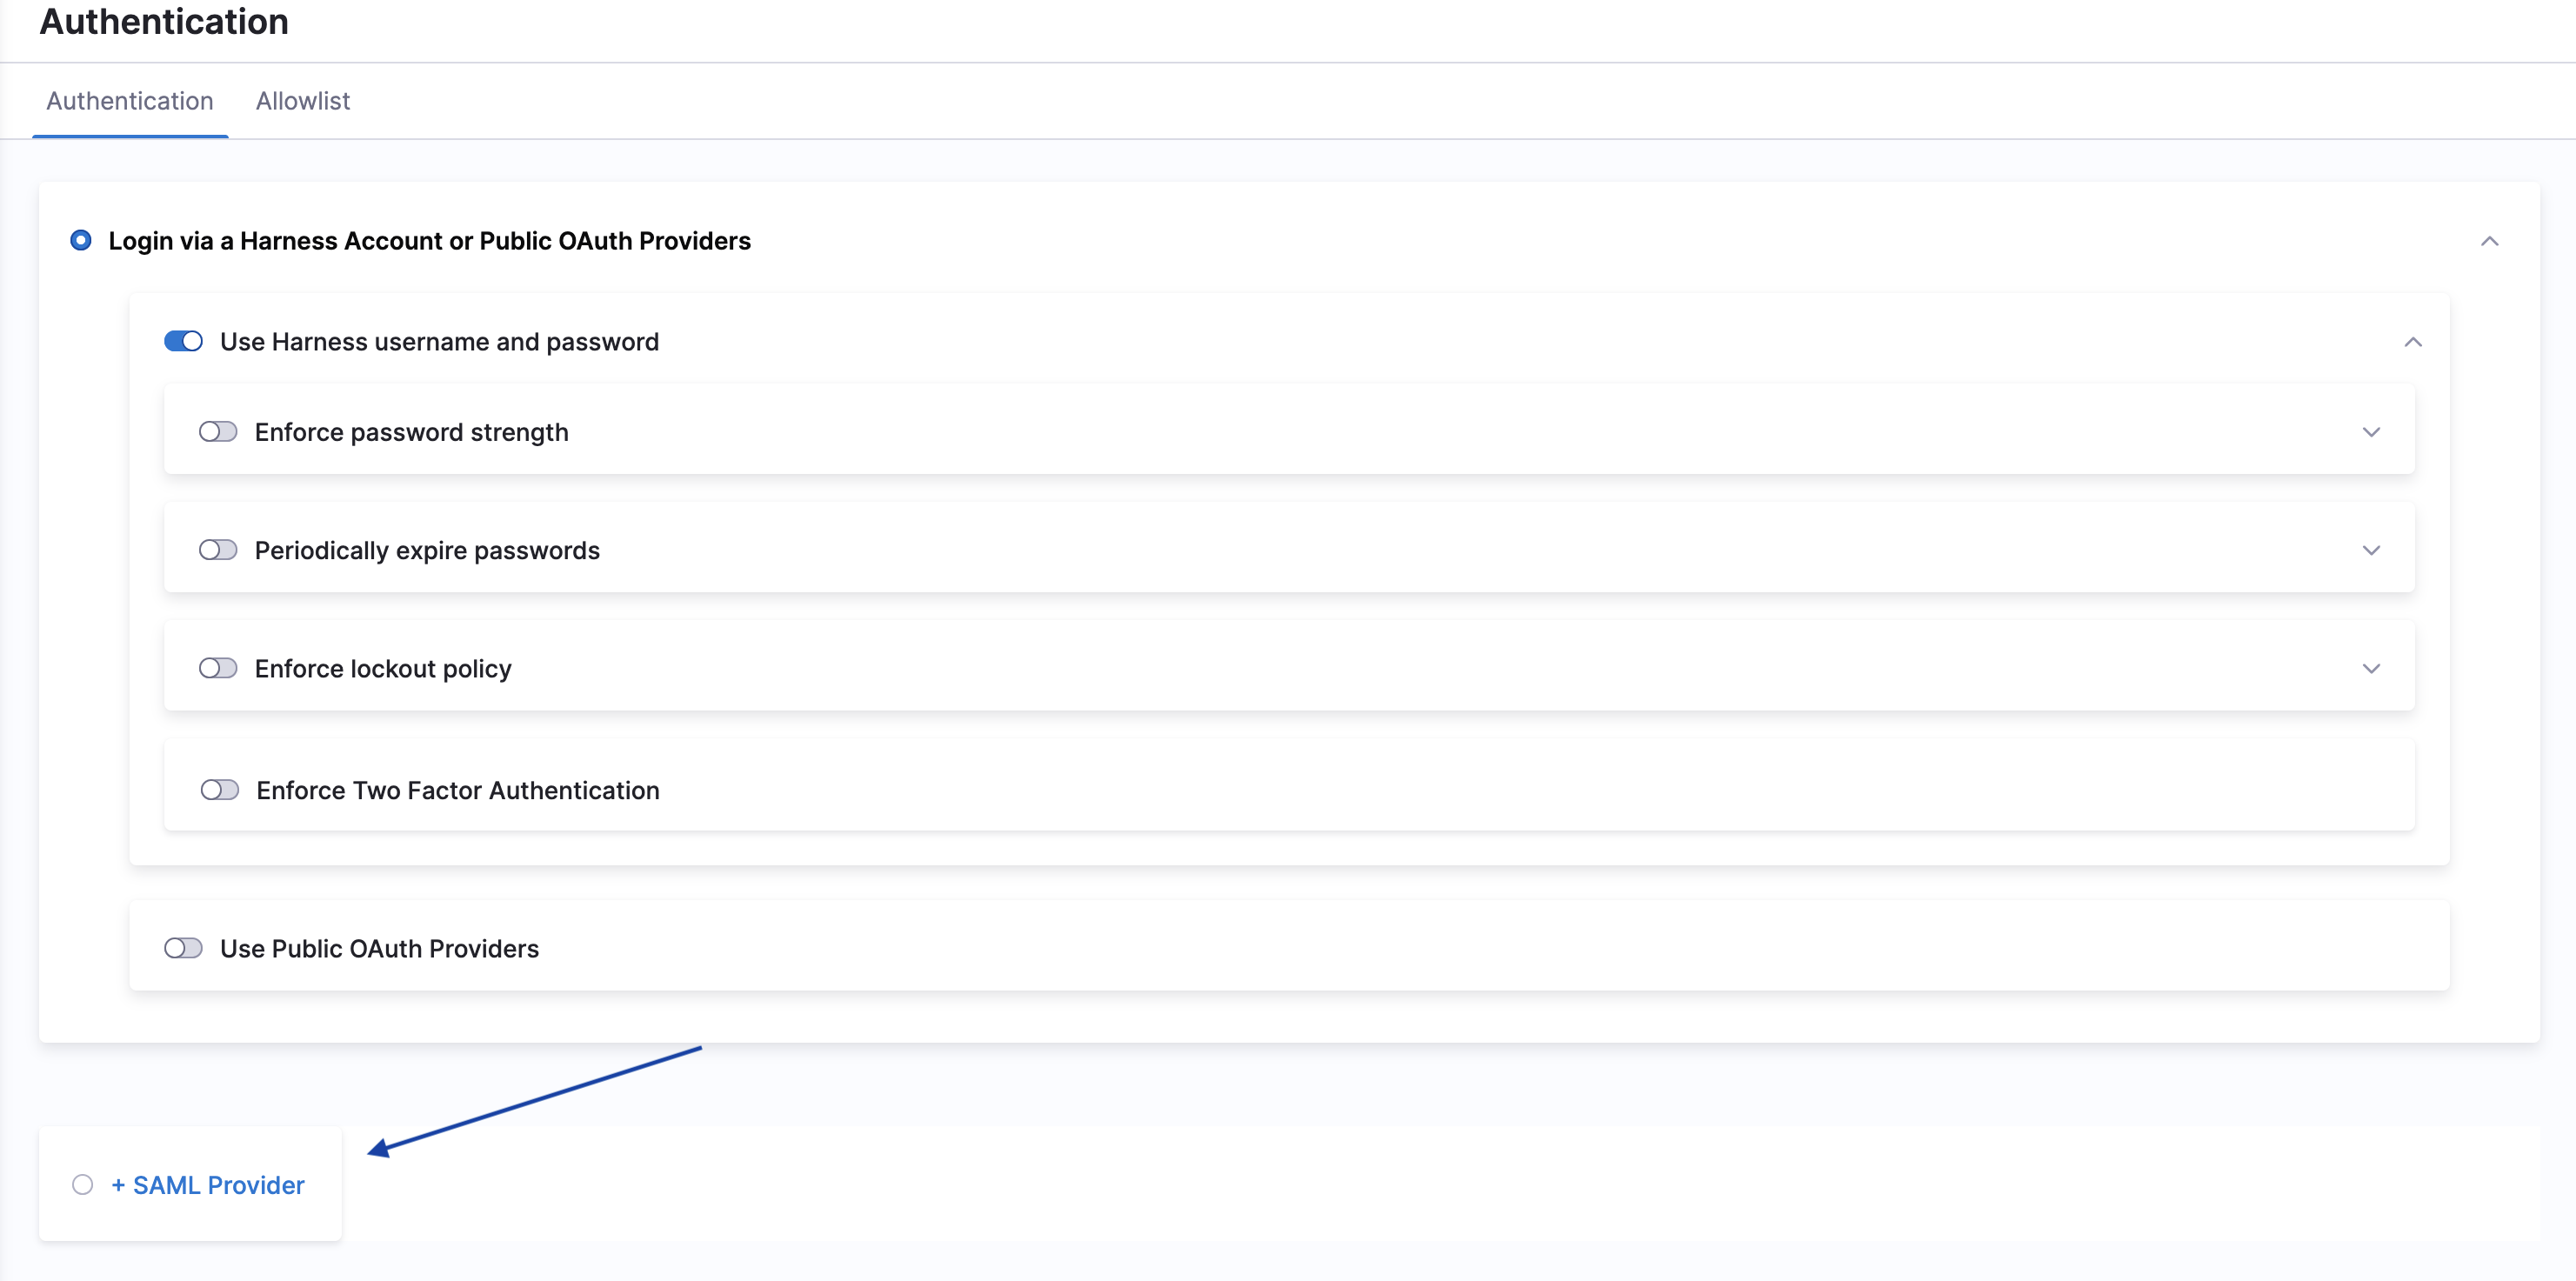
Task: Expand the Enforce lockout policy section
Action: 2371,668
